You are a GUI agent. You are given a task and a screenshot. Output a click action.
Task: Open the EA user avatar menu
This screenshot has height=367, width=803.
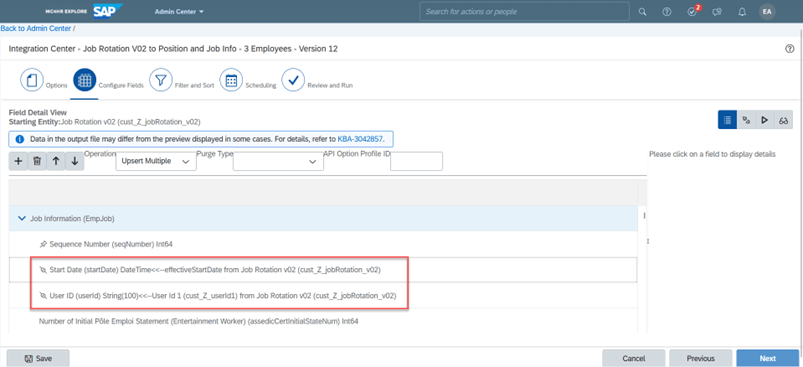coord(767,12)
